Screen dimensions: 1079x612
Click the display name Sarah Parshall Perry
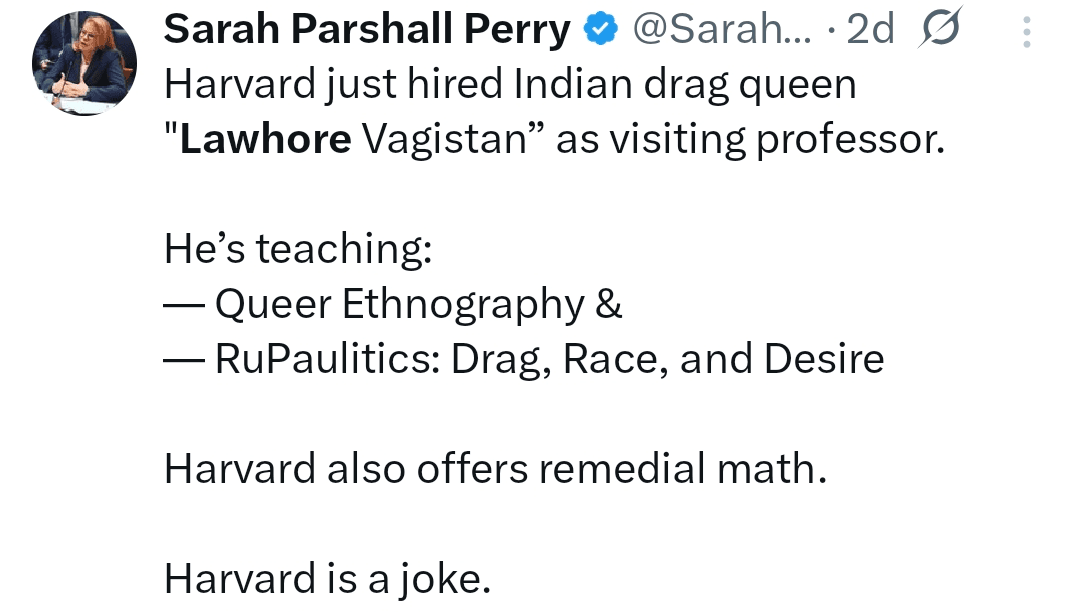tap(366, 31)
